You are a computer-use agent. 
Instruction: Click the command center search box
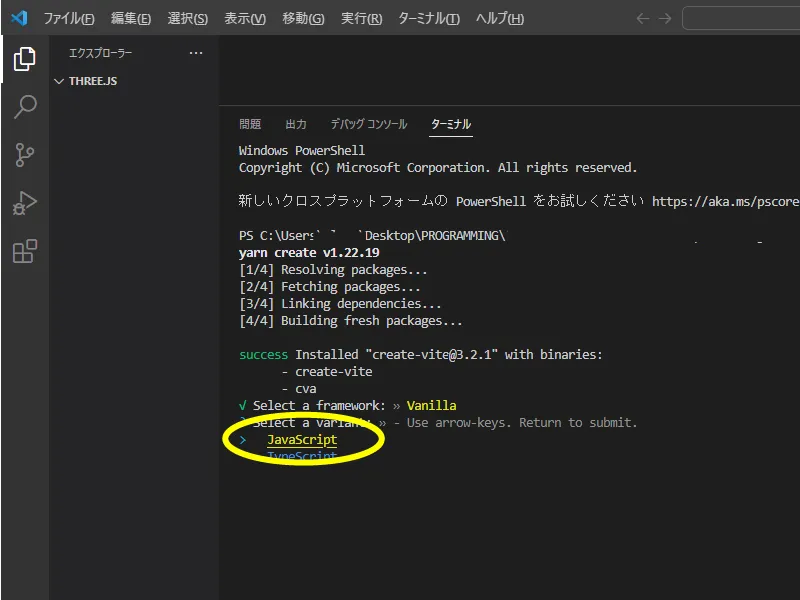tap(741, 19)
